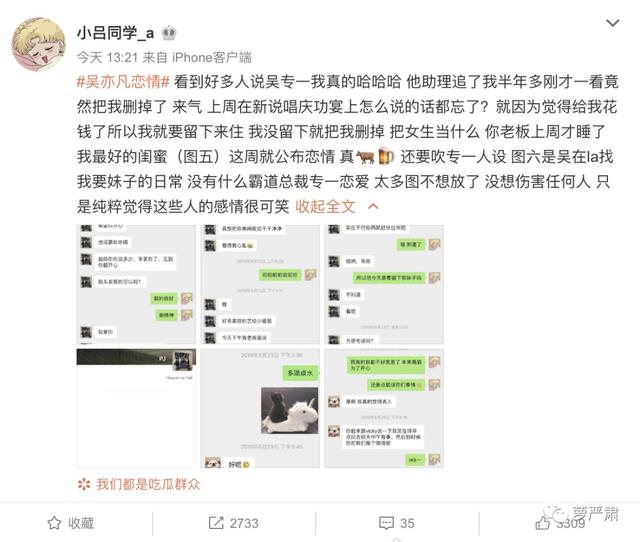The height and width of the screenshot is (542, 640).
Task: Open the comments icon showing 35
Action: click(386, 523)
